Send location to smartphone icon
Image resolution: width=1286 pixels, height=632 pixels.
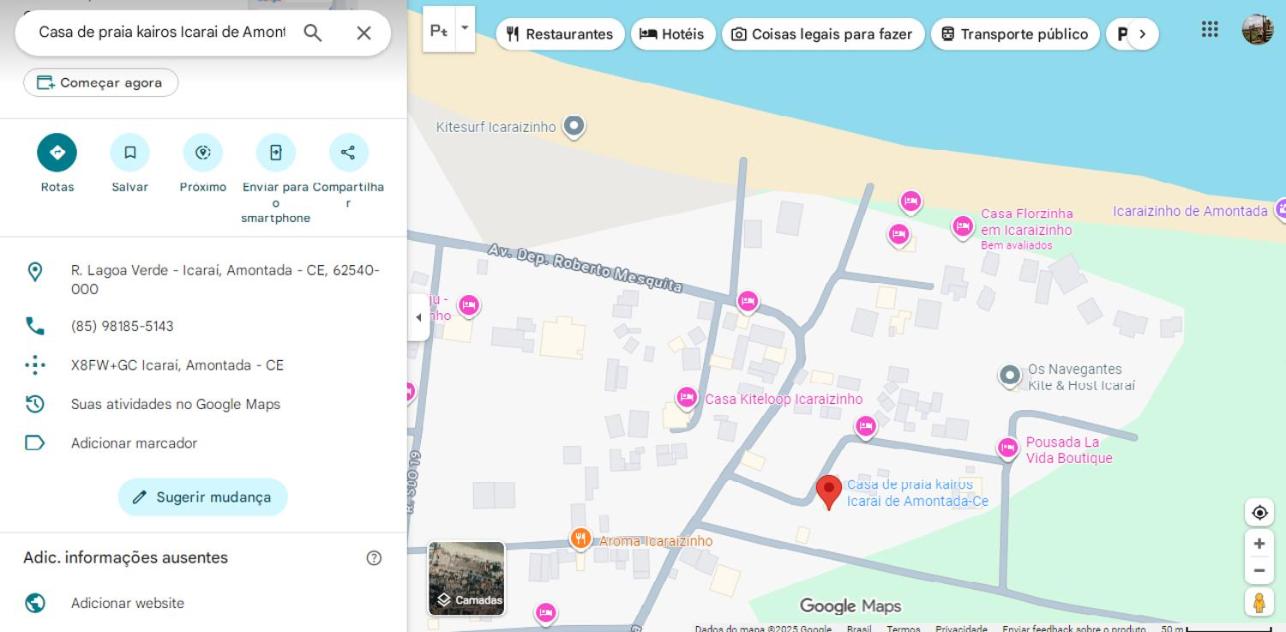click(276, 153)
